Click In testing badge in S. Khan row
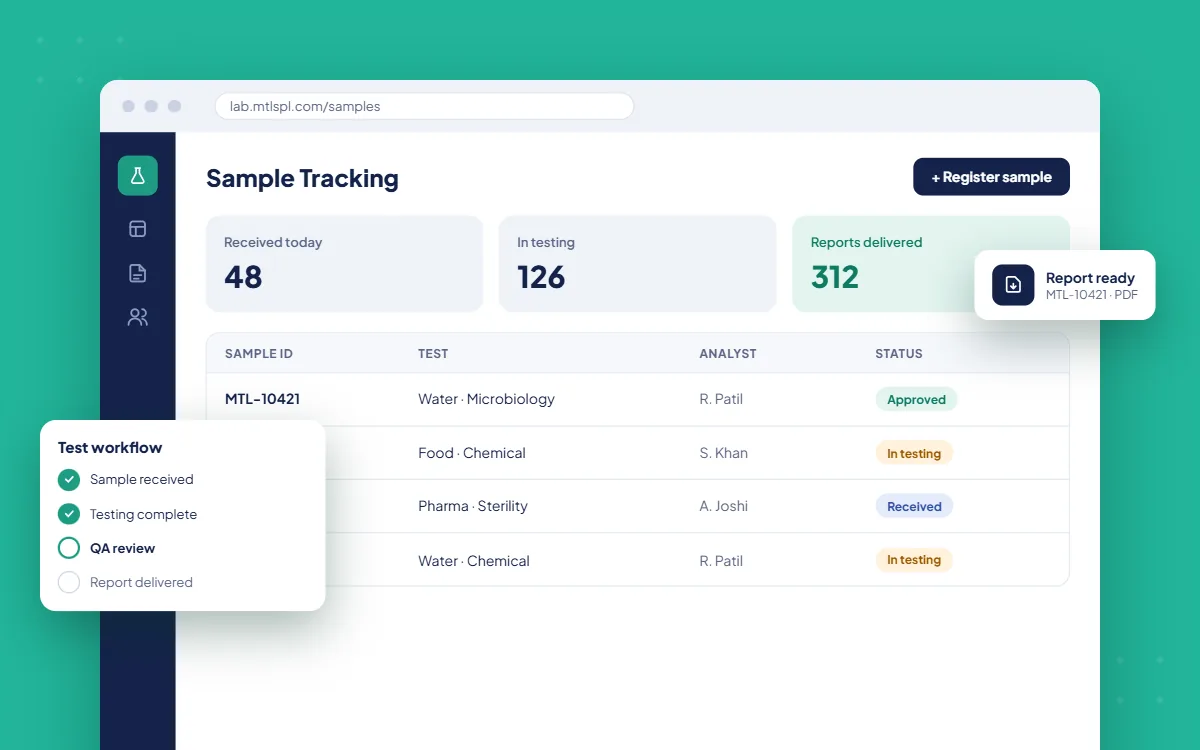 [x=914, y=453]
